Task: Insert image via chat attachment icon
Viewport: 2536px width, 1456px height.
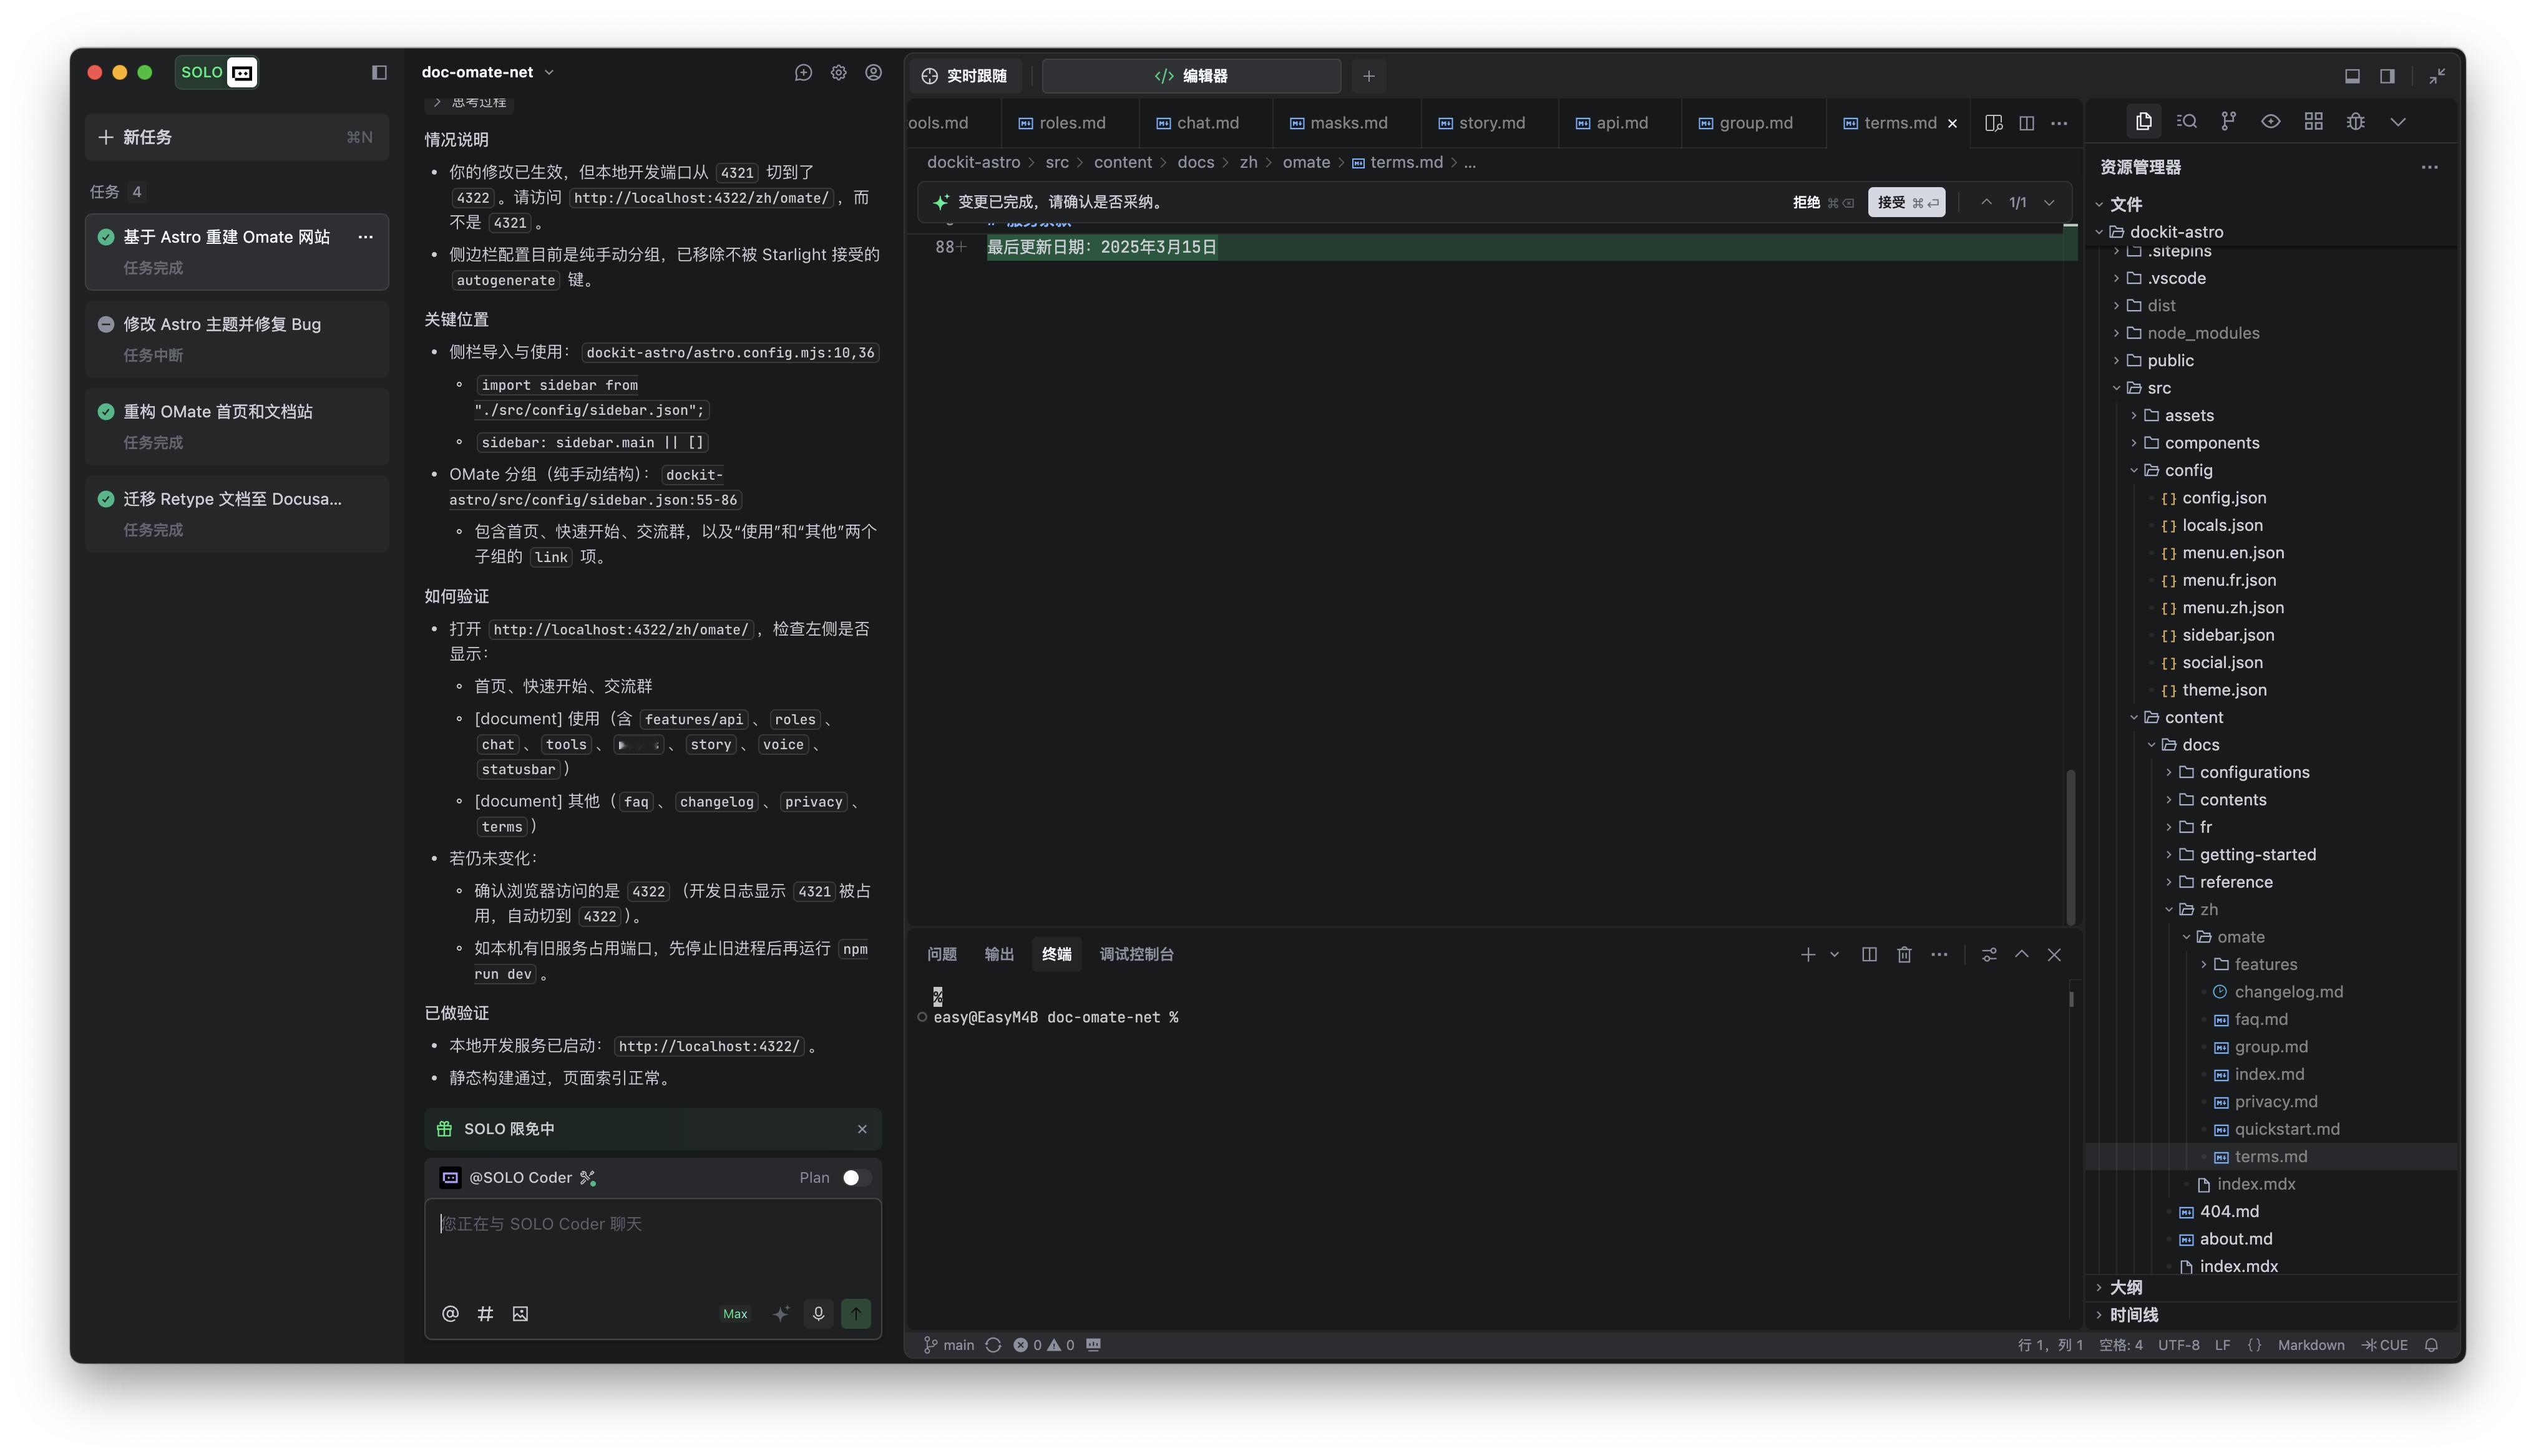Action: pos(520,1313)
